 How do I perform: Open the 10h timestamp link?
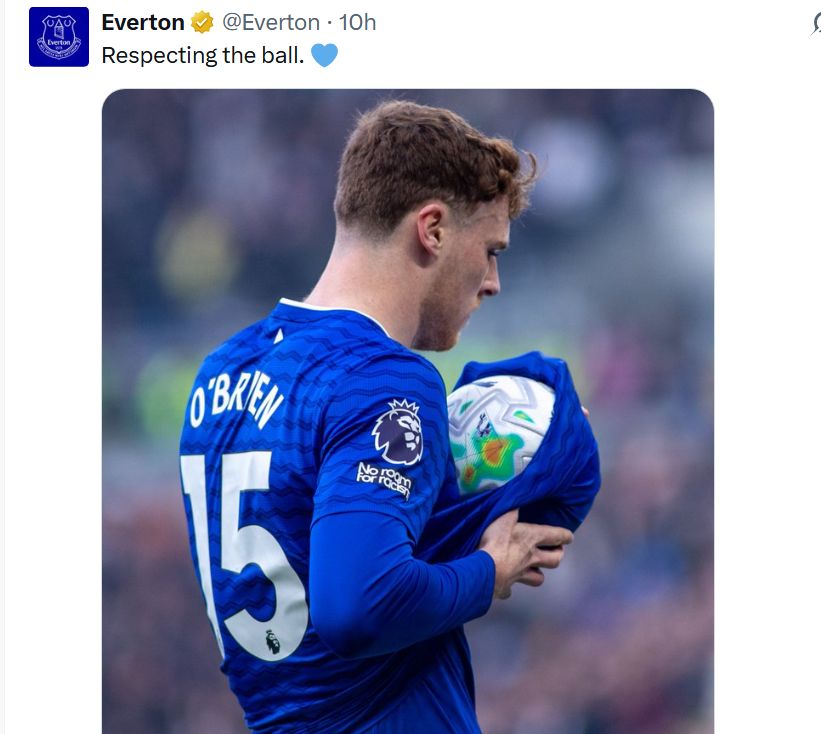pos(357,22)
